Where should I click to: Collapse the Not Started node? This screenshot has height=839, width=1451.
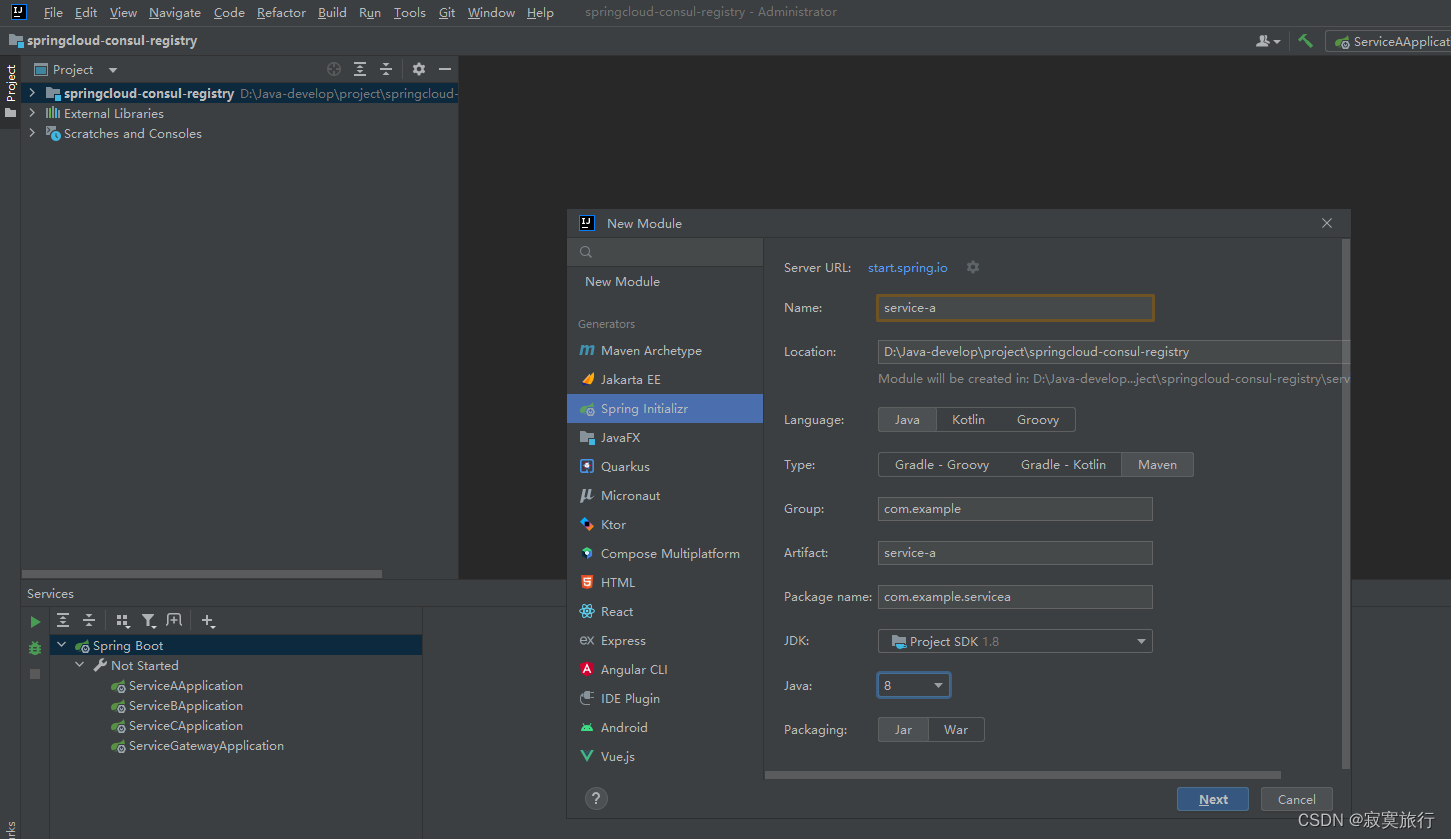pos(80,665)
